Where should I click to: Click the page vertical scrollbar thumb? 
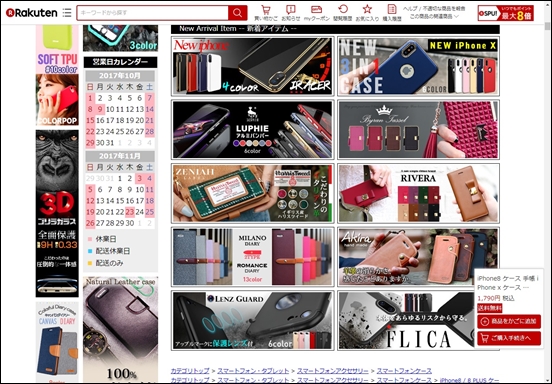[547, 26]
